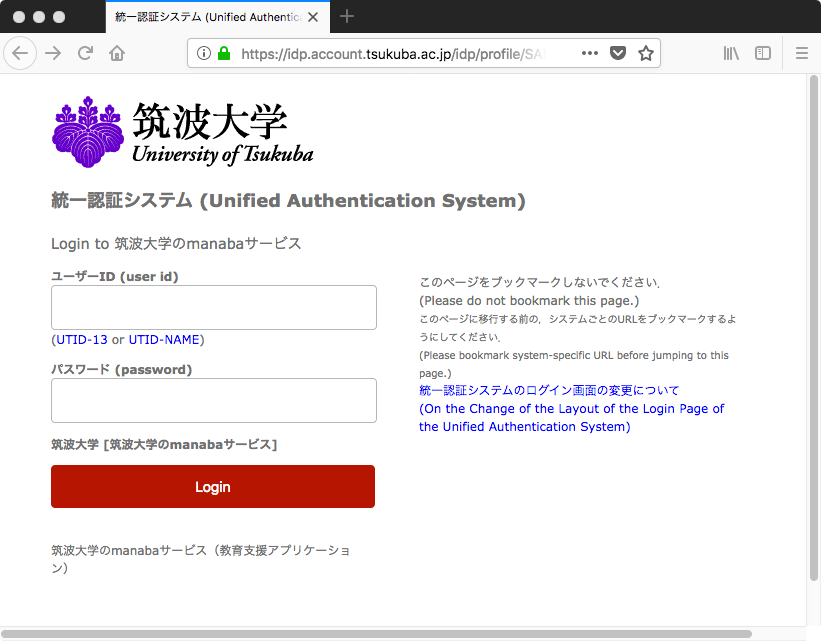Click the horizontal page scrollbar
Image resolution: width=821 pixels, height=641 pixels.
coord(376,634)
